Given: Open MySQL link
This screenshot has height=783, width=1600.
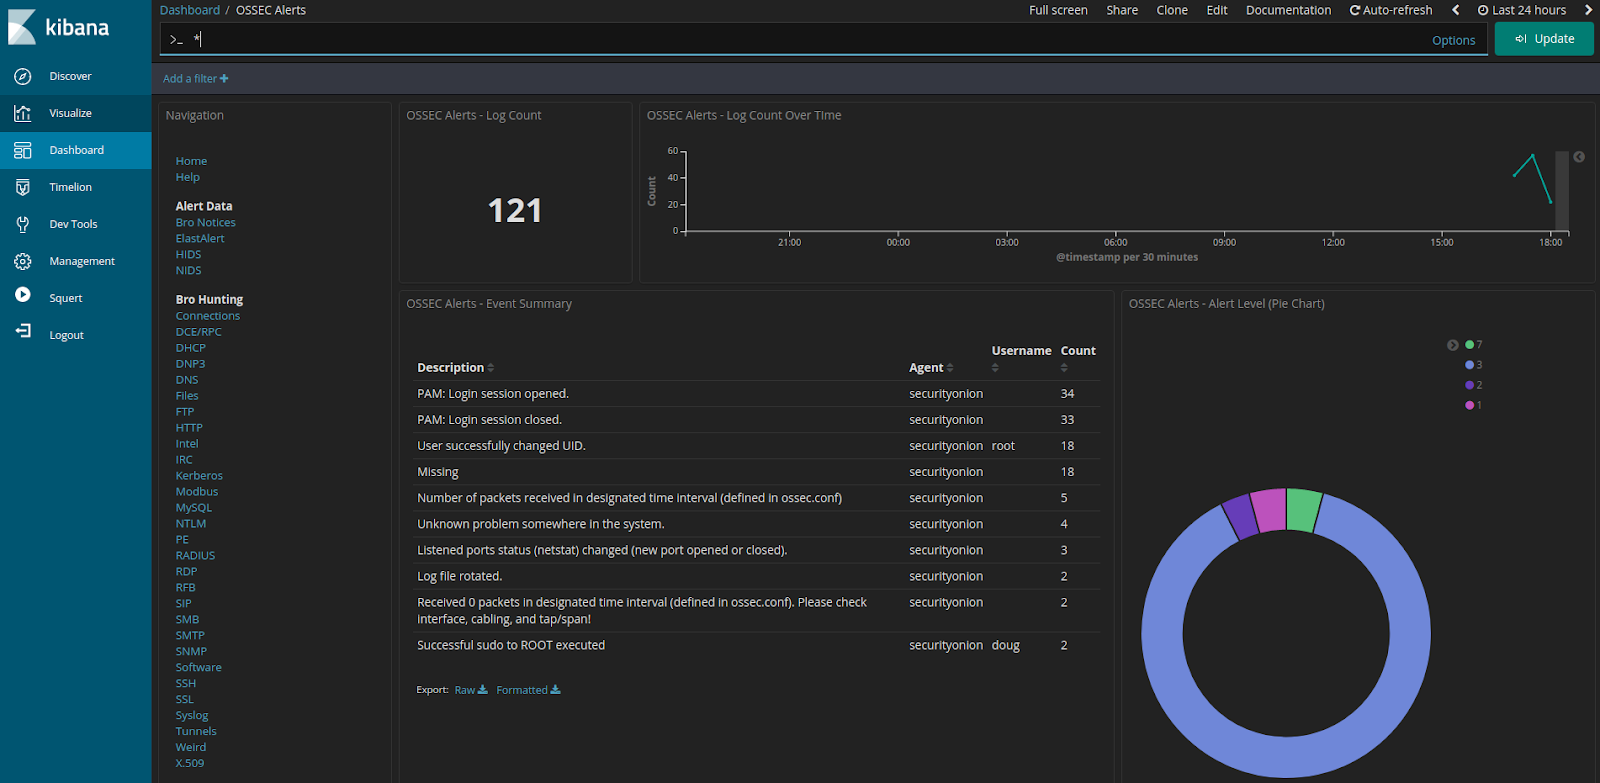Looking at the screenshot, I should coord(194,508).
